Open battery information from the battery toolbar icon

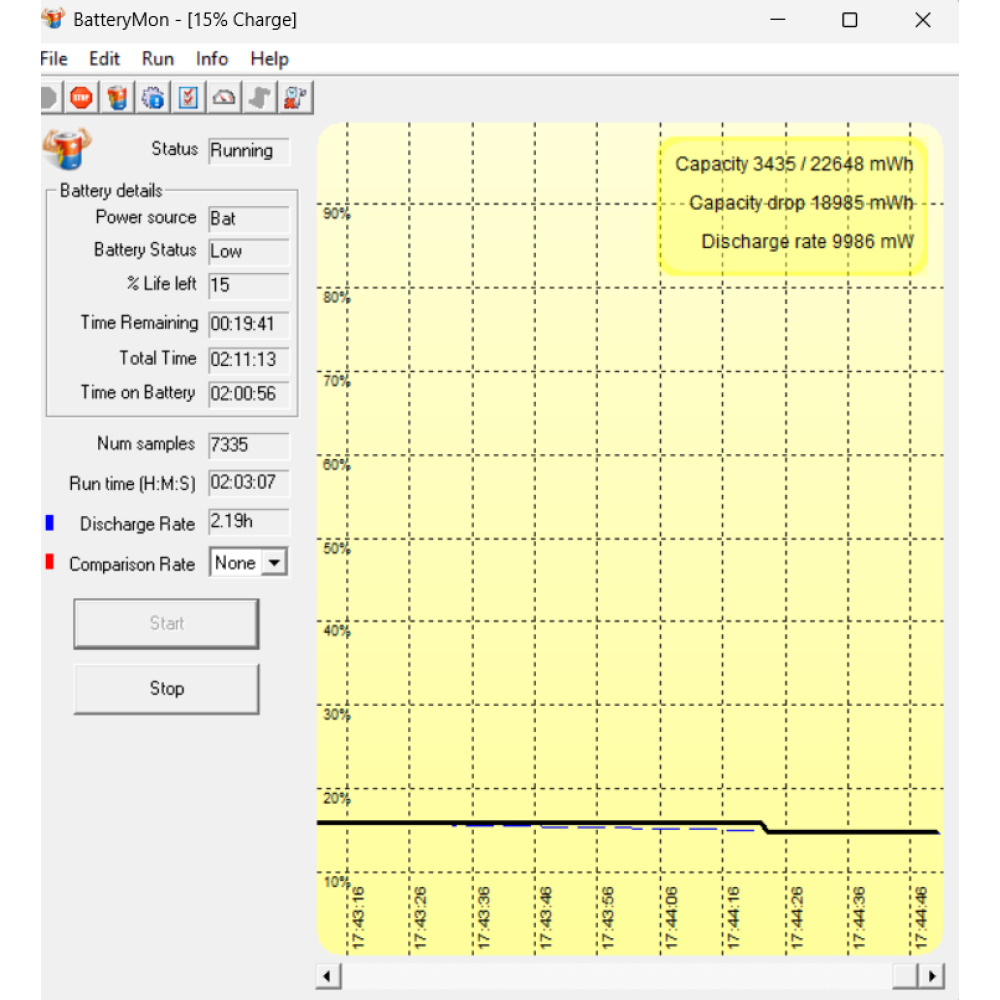(x=118, y=97)
